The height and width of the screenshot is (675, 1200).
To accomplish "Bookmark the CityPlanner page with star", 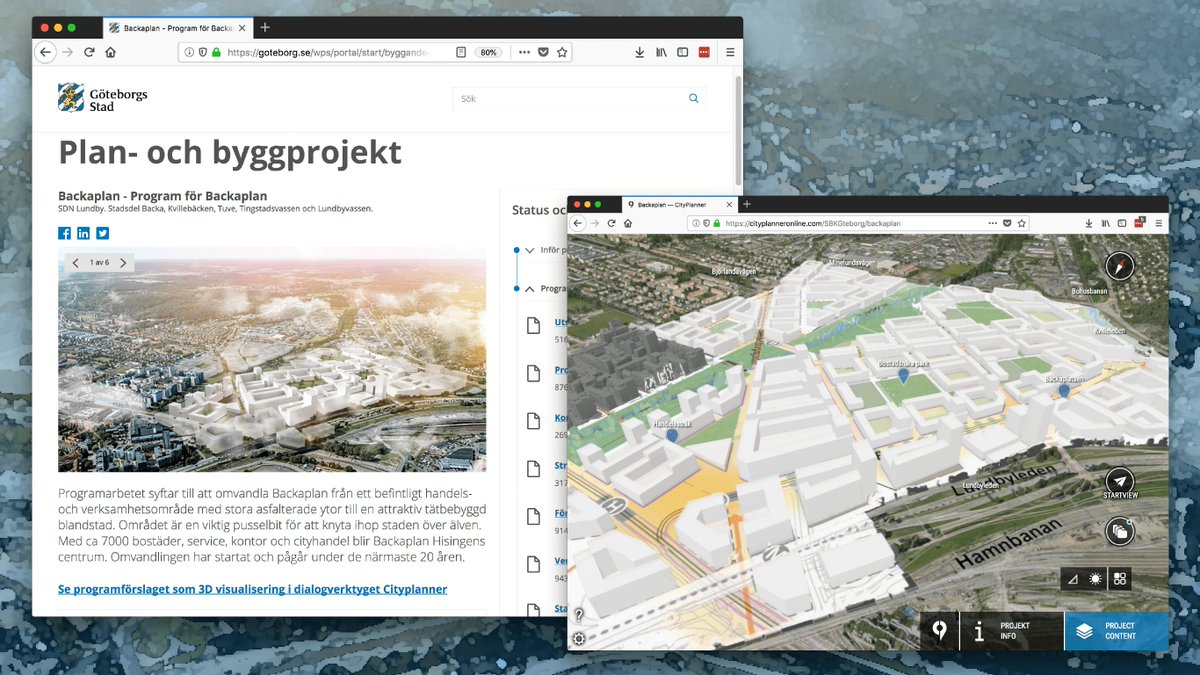I will tap(1022, 223).
